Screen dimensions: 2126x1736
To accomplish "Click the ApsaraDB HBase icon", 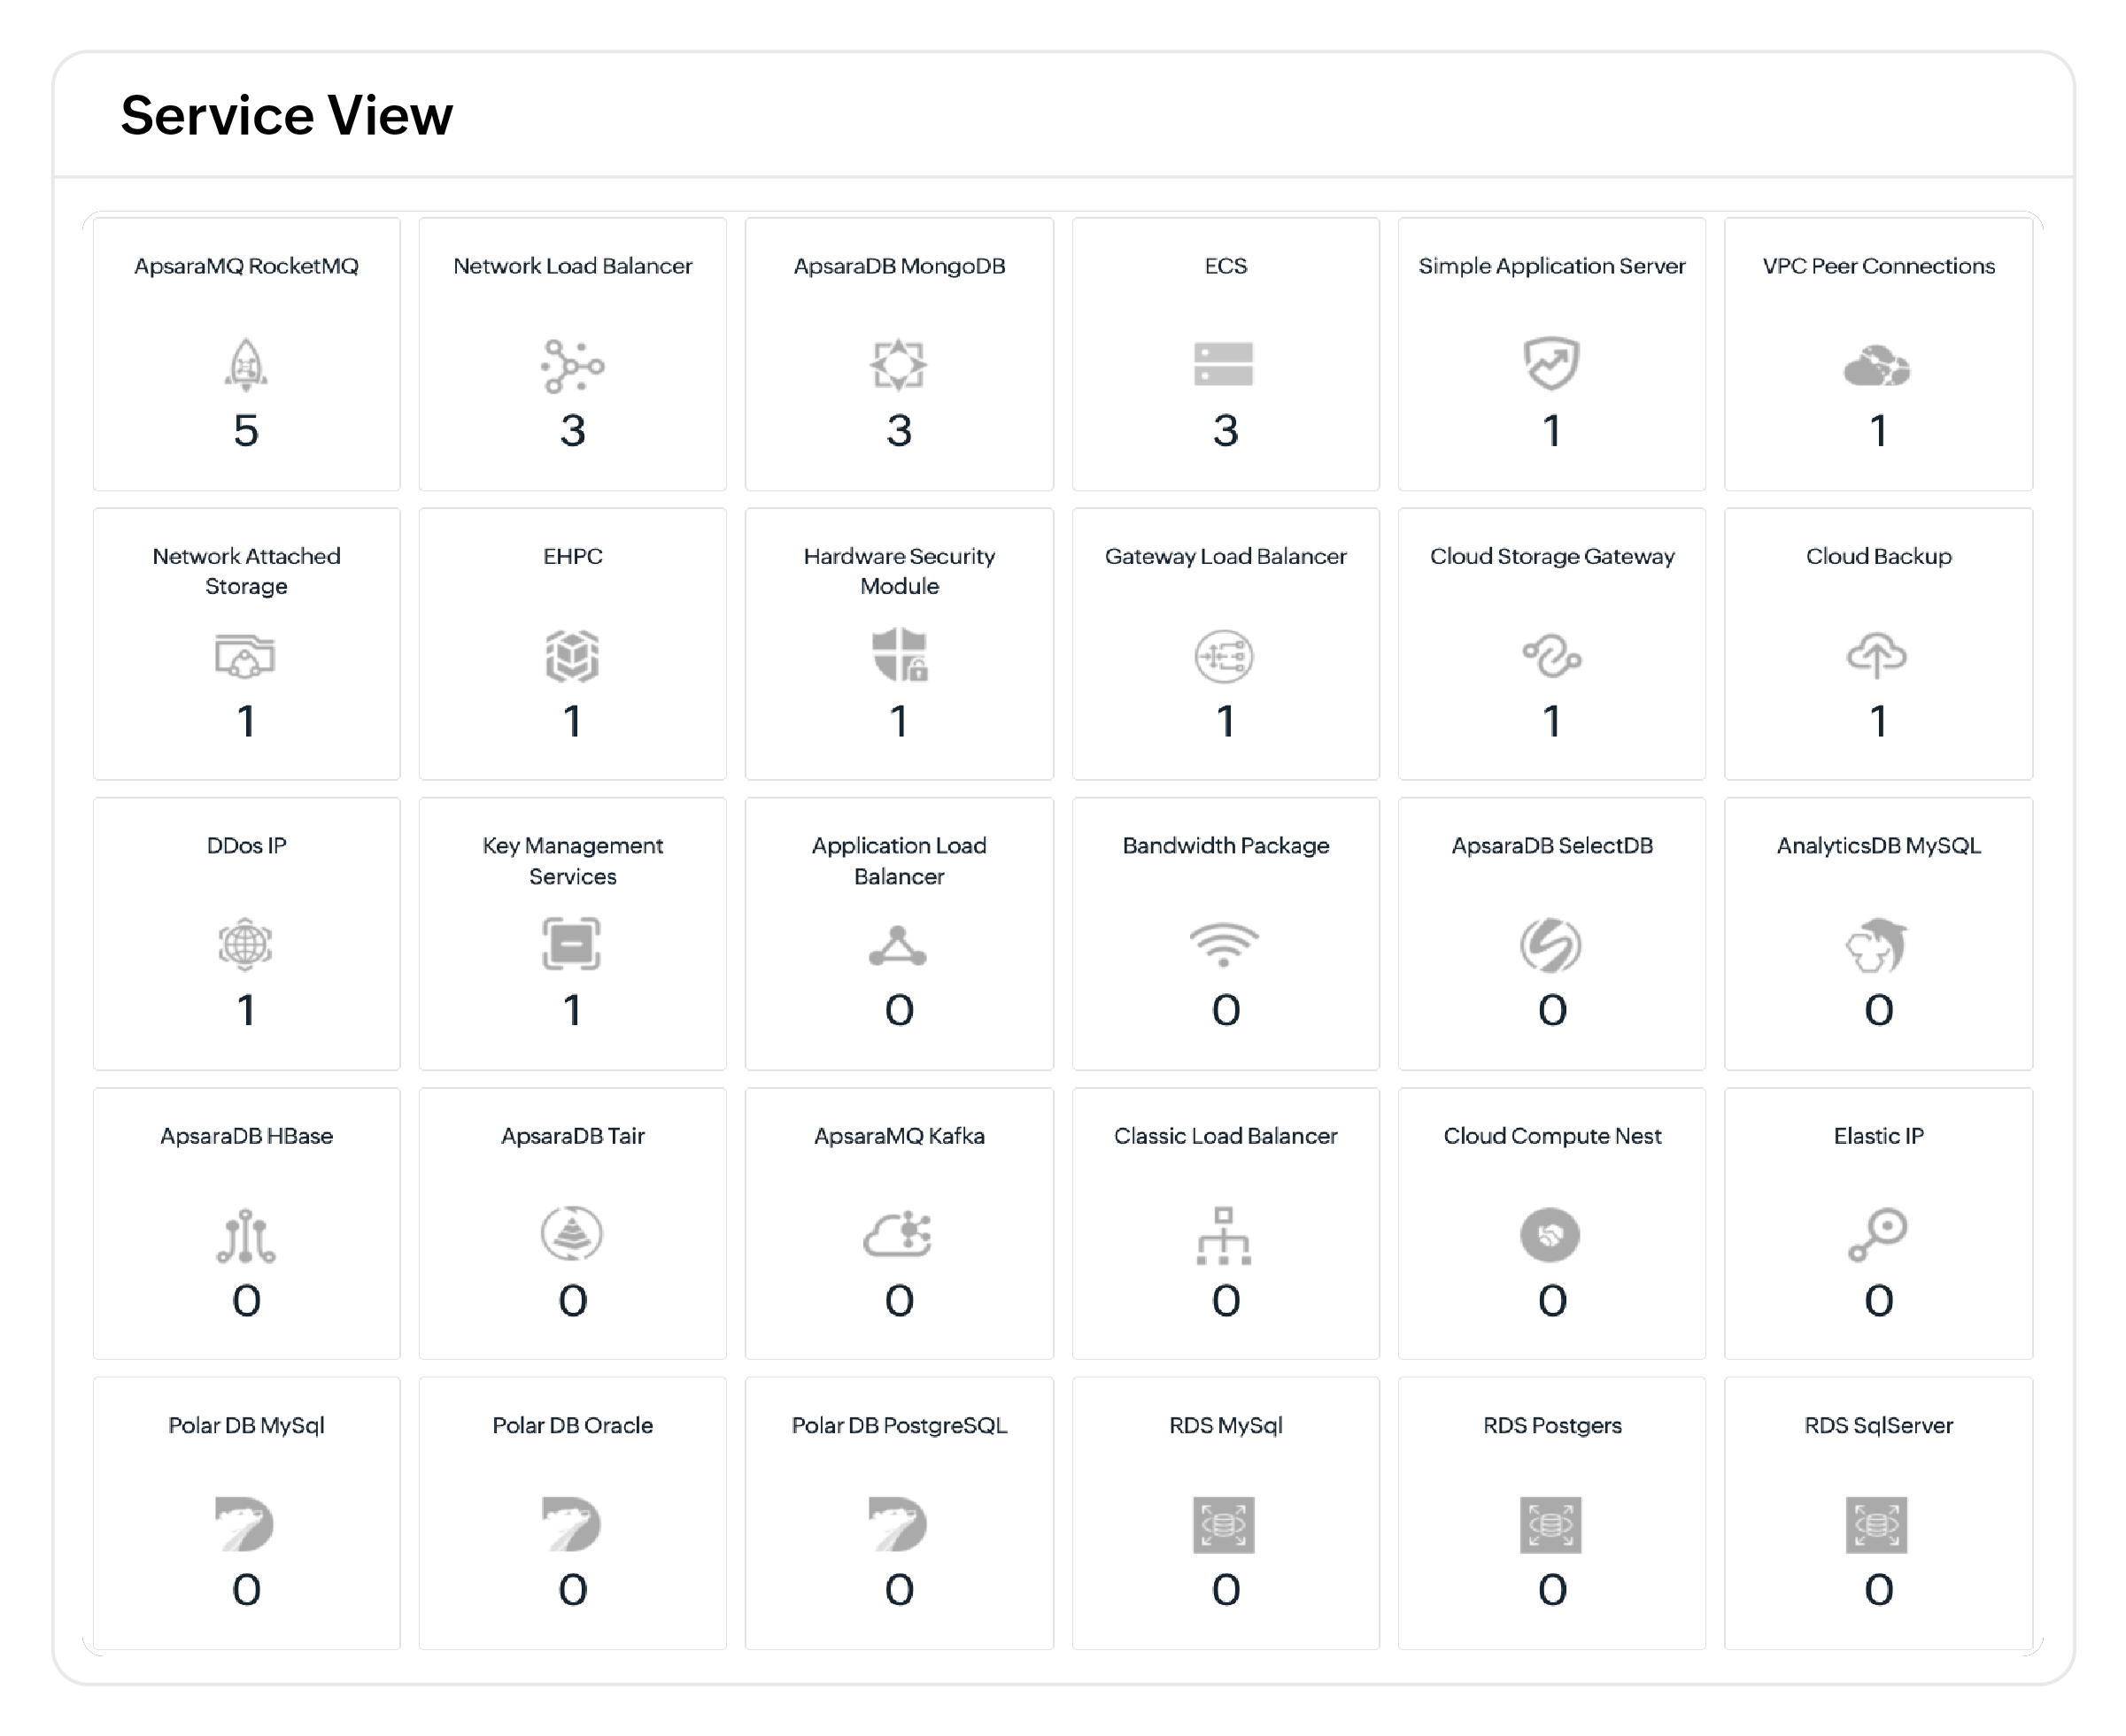I will pyautogui.click(x=246, y=1236).
